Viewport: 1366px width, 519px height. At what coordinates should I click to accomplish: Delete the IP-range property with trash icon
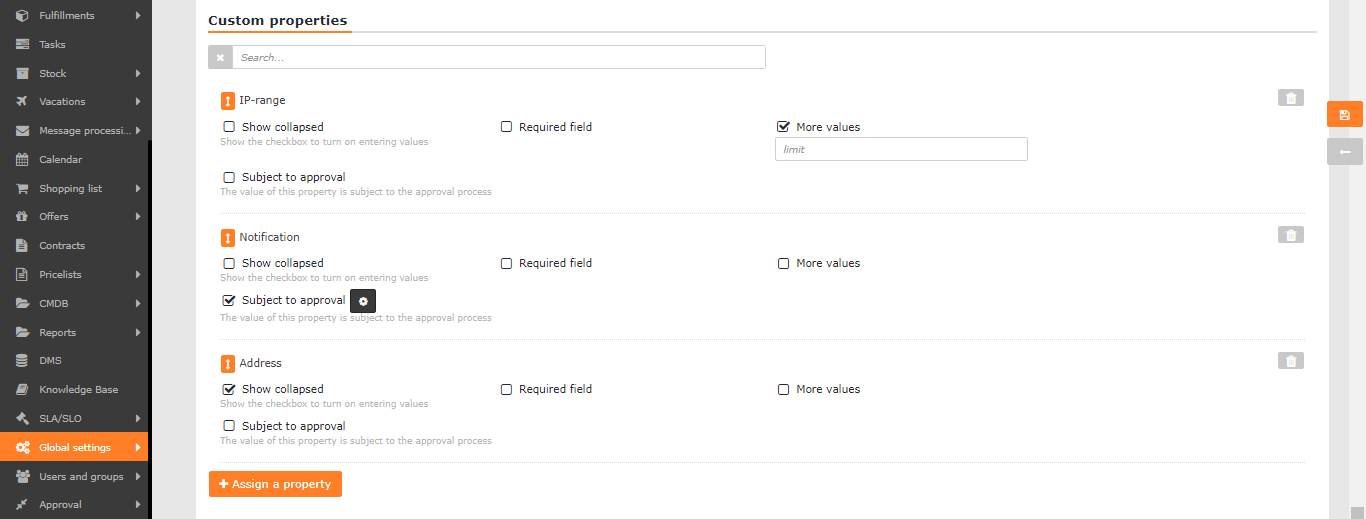(1291, 98)
